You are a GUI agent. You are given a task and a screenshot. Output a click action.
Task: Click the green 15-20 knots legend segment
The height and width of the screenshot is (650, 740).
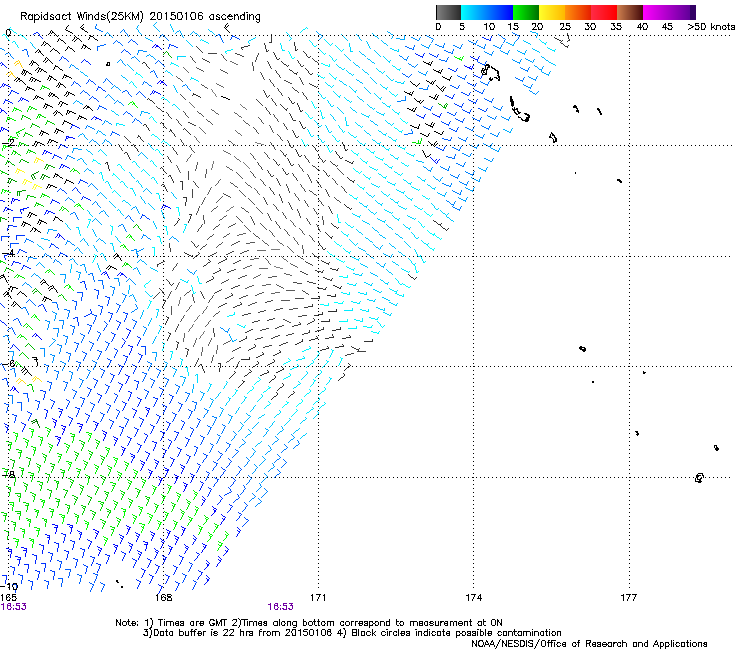click(526, 12)
